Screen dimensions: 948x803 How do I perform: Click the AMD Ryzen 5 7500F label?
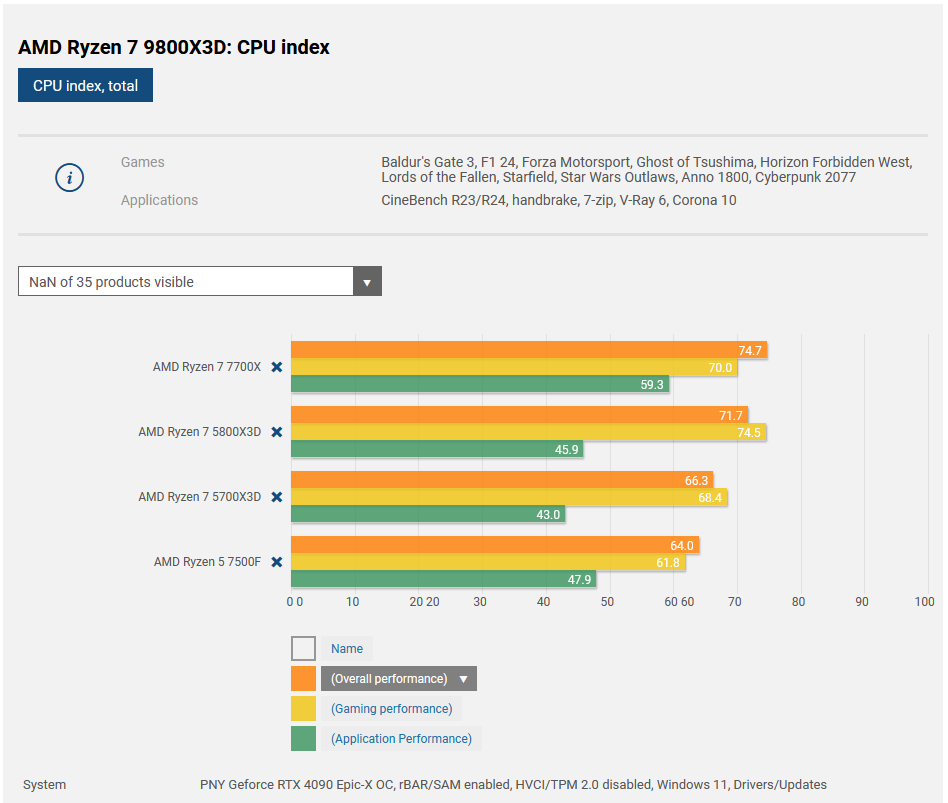click(x=207, y=562)
